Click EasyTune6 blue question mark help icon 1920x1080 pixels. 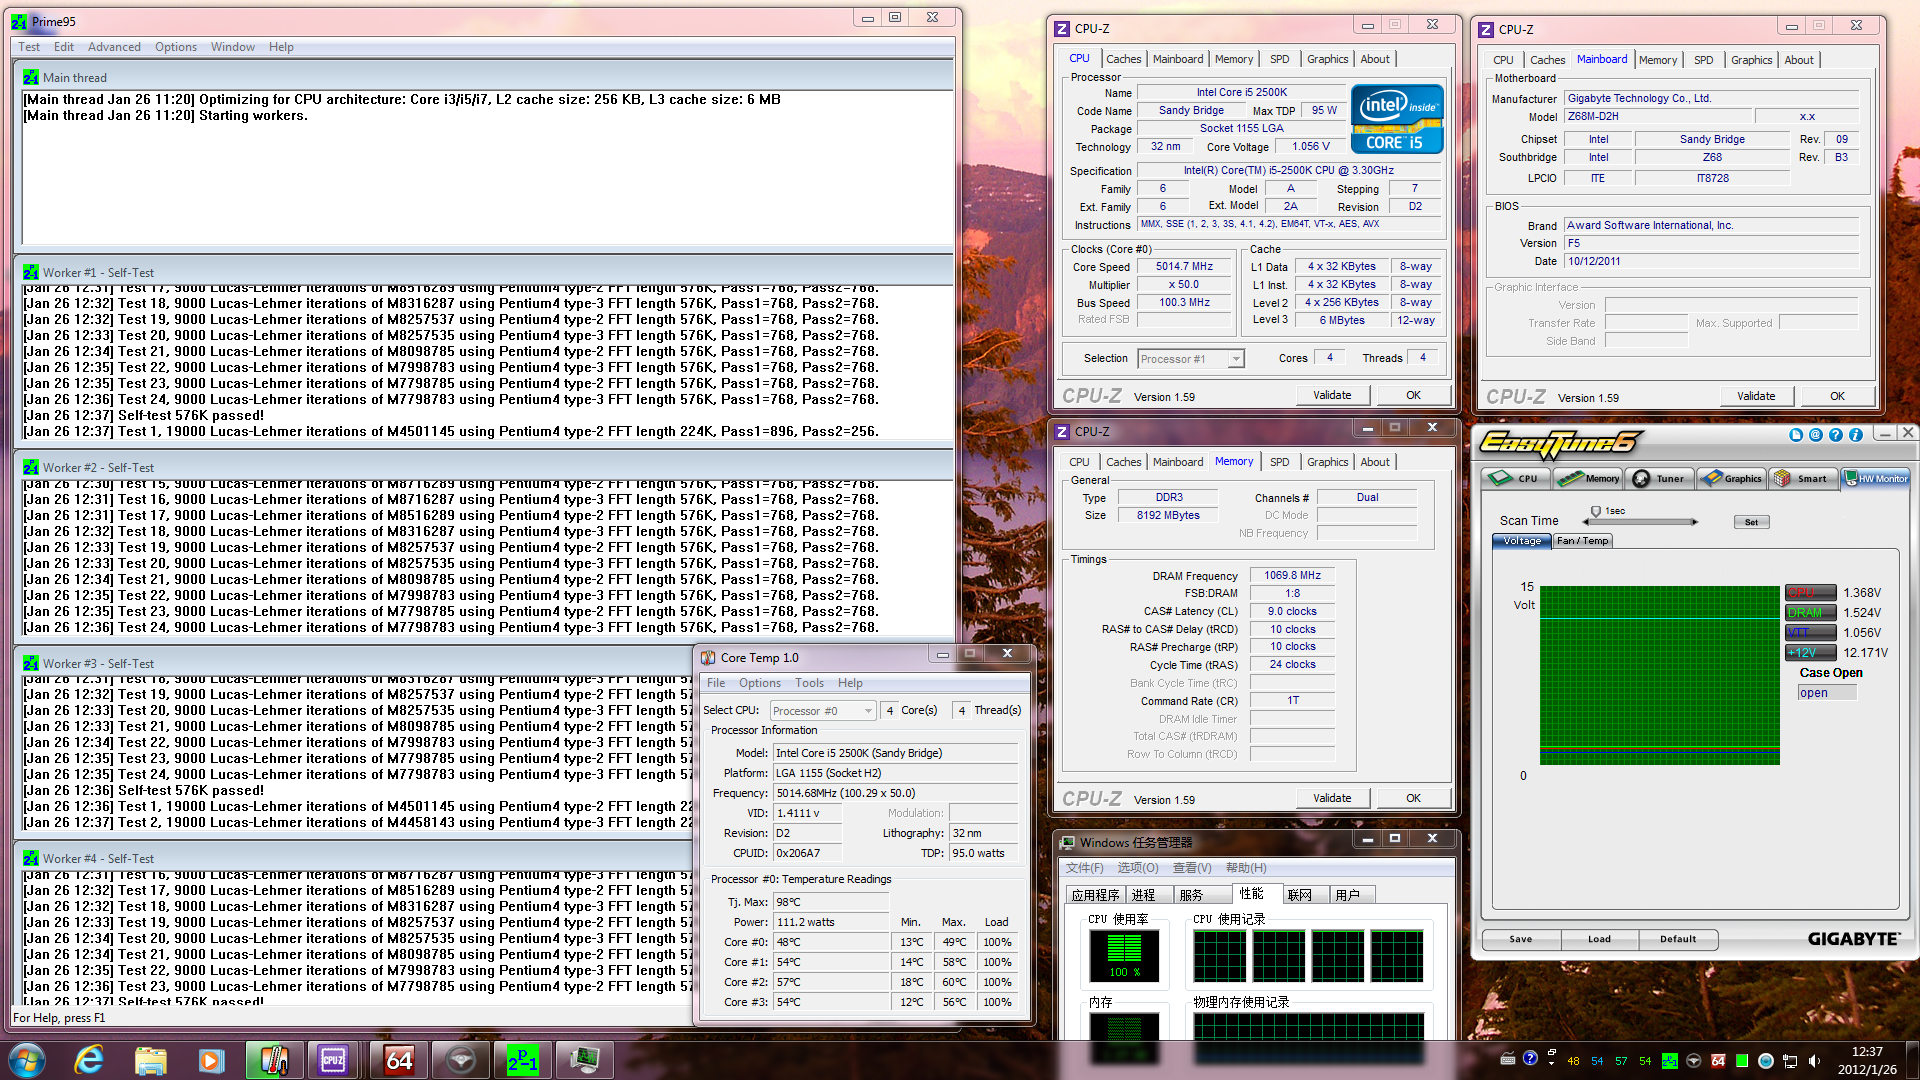(1836, 435)
